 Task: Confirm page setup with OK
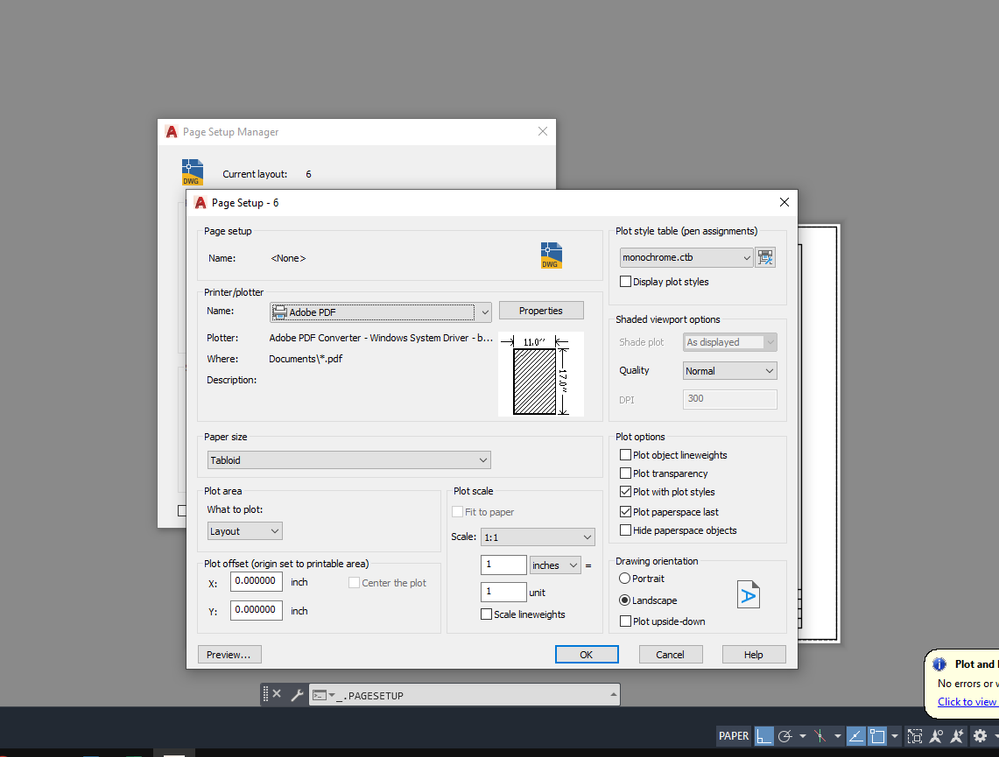click(x=586, y=654)
